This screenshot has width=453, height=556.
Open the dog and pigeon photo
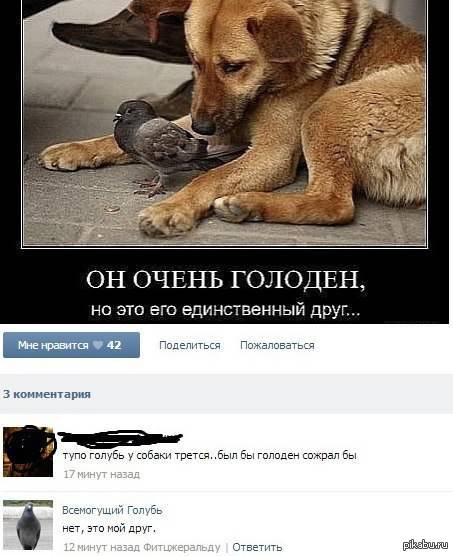click(225, 122)
